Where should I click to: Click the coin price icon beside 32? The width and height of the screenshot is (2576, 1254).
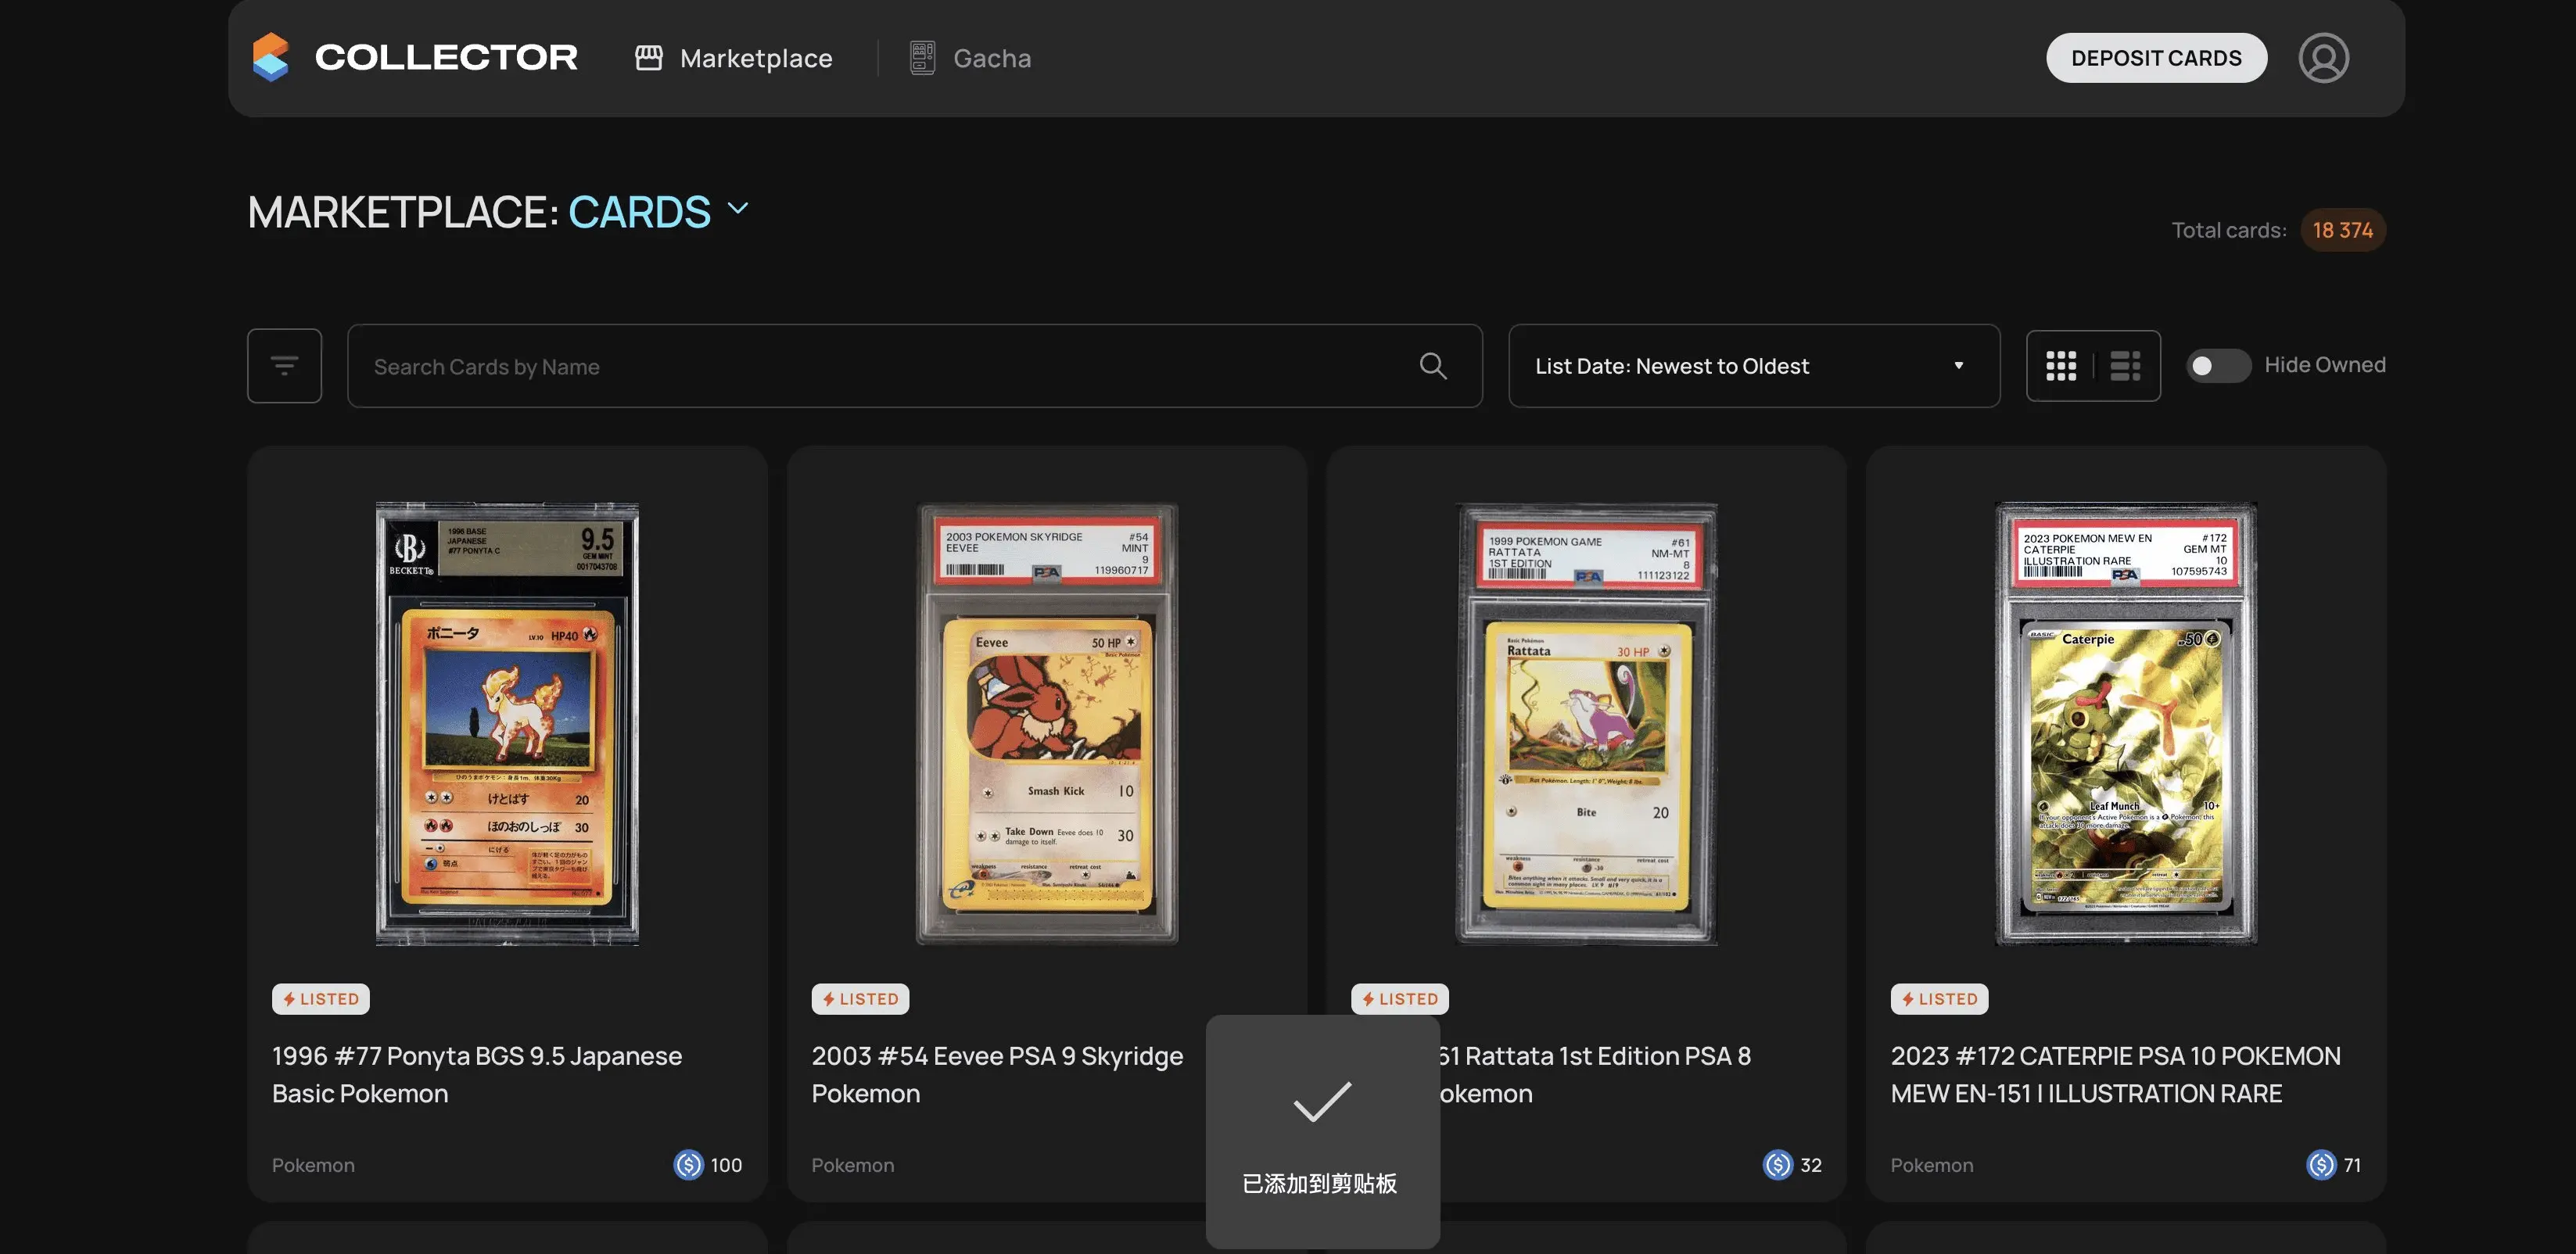coord(1777,1165)
